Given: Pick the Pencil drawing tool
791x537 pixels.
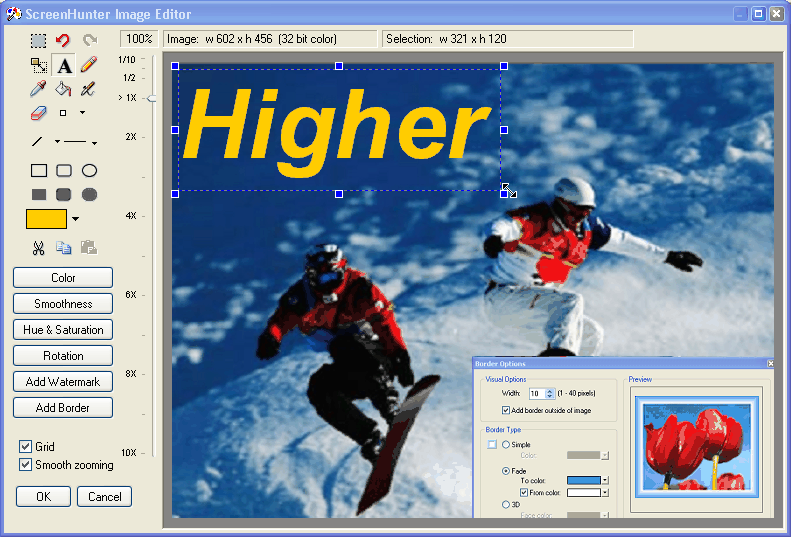Looking at the screenshot, I should [x=89, y=65].
